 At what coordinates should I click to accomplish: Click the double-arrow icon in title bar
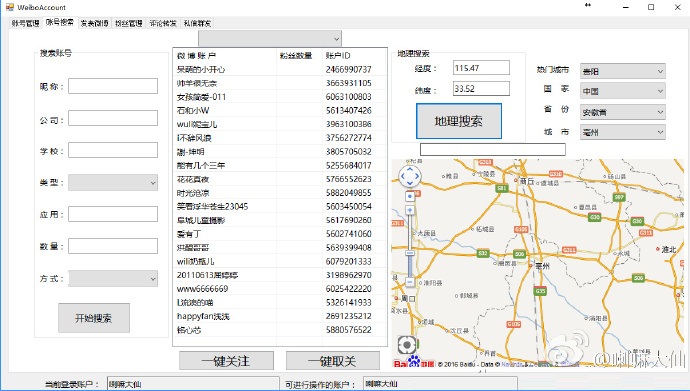(x=587, y=5)
